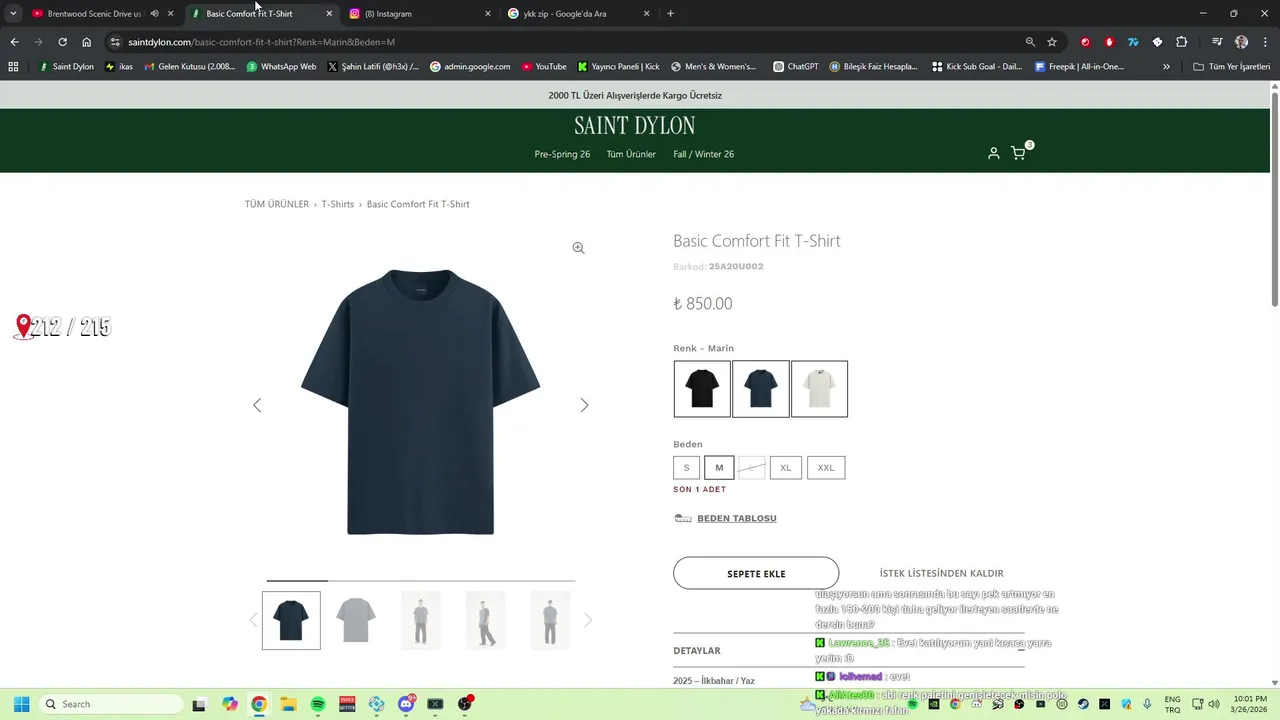Click the image zoom magnifier icon
The image size is (1280, 720).
pyautogui.click(x=578, y=248)
